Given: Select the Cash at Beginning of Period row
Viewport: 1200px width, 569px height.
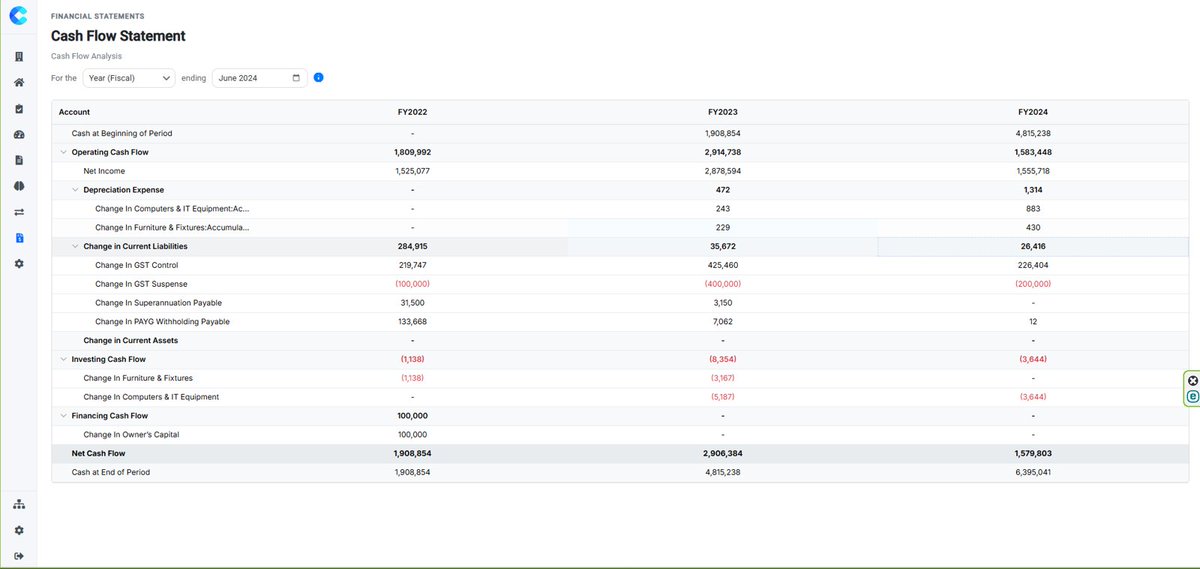Looking at the screenshot, I should pyautogui.click(x=620, y=133).
